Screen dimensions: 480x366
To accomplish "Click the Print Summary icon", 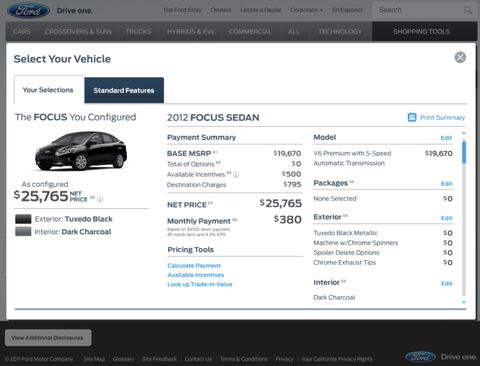I will 412,117.
